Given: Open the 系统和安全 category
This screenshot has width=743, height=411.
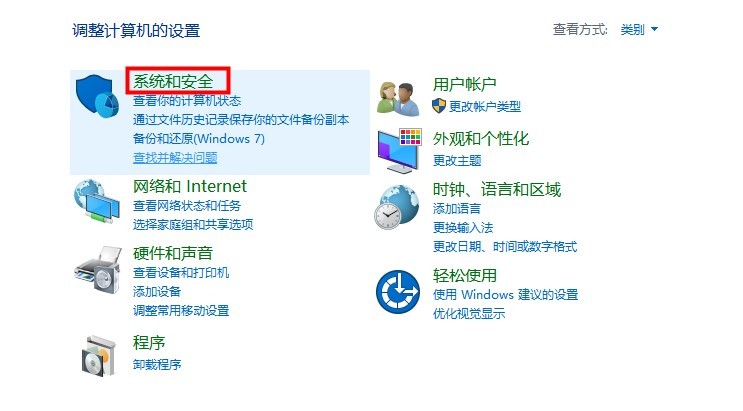Looking at the screenshot, I should click(x=173, y=82).
